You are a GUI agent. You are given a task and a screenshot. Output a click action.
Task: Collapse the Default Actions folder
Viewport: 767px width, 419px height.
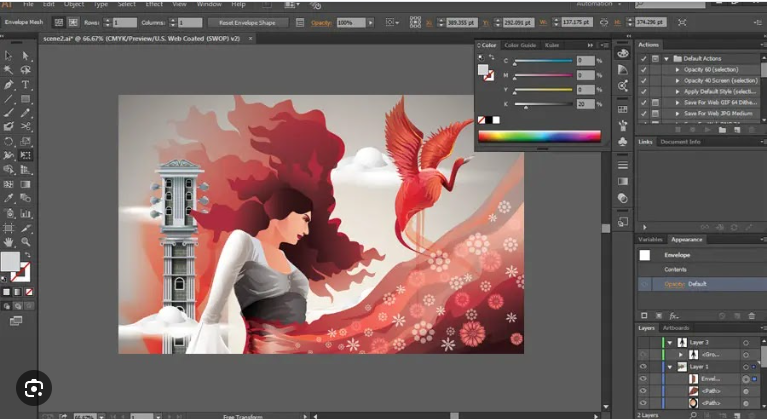[666, 58]
